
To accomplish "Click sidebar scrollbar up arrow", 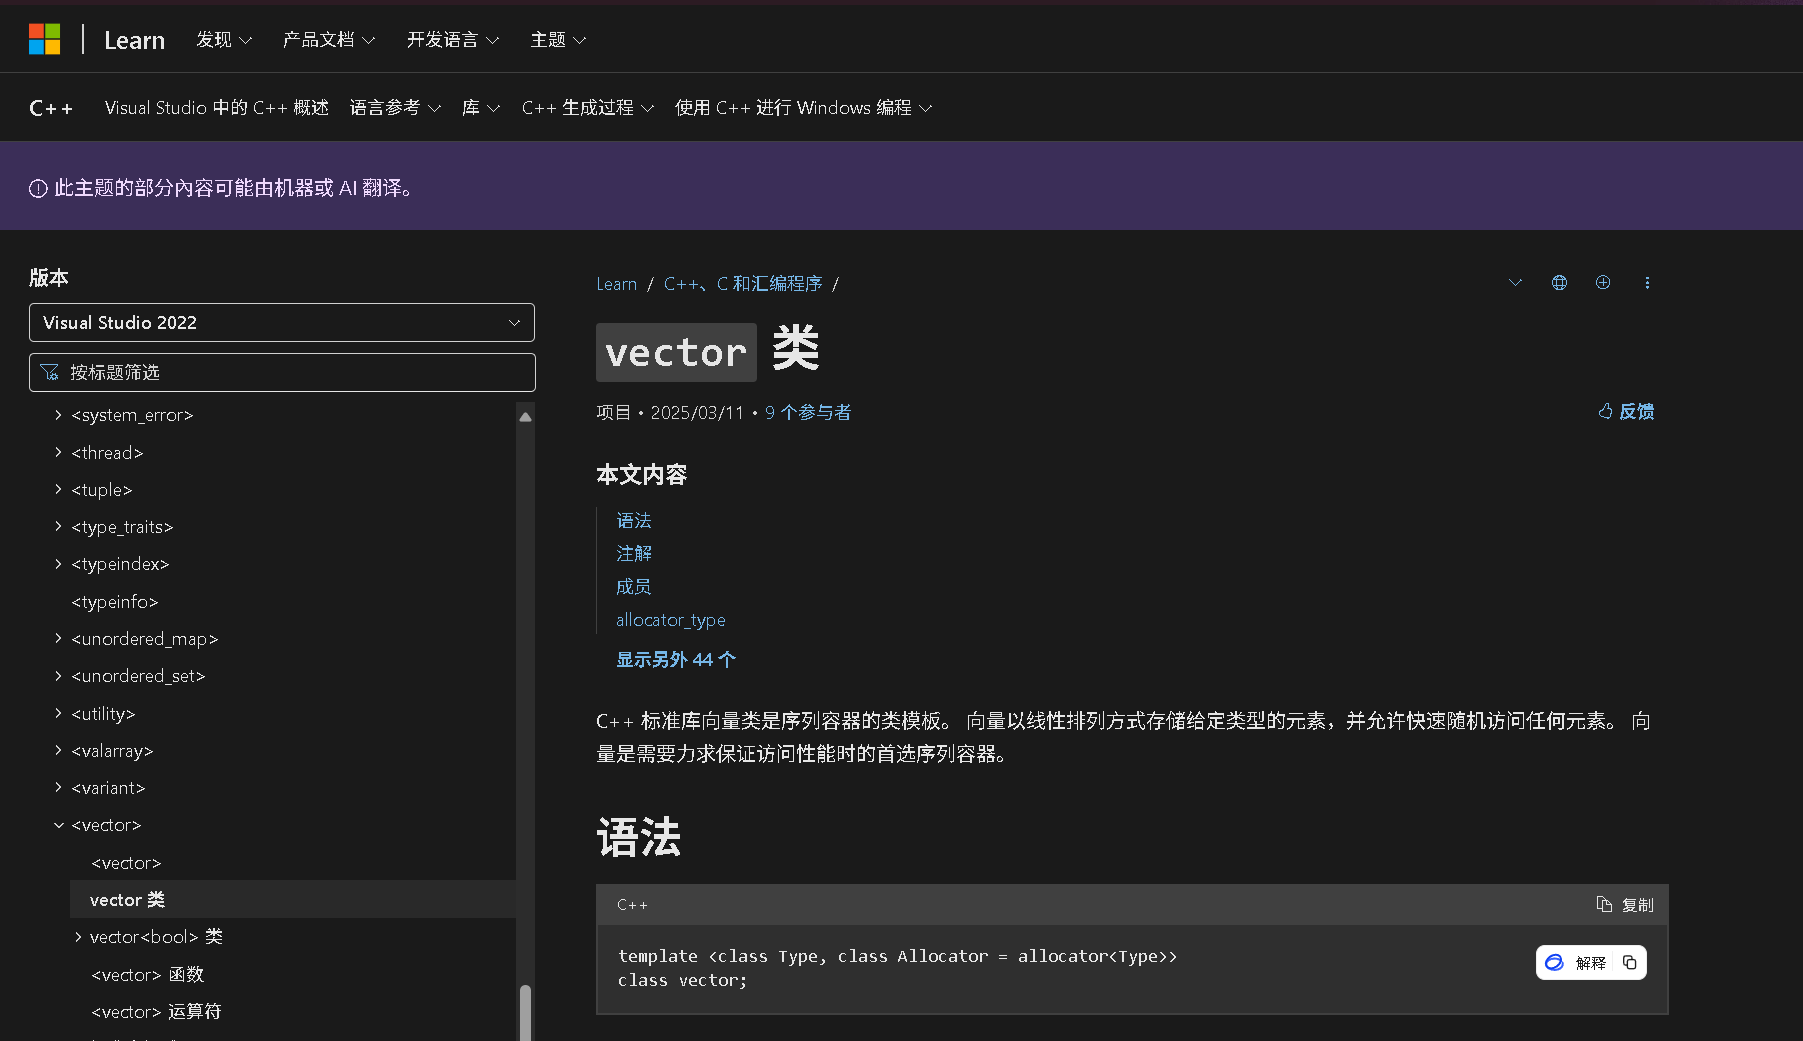I will pyautogui.click(x=525, y=417).
